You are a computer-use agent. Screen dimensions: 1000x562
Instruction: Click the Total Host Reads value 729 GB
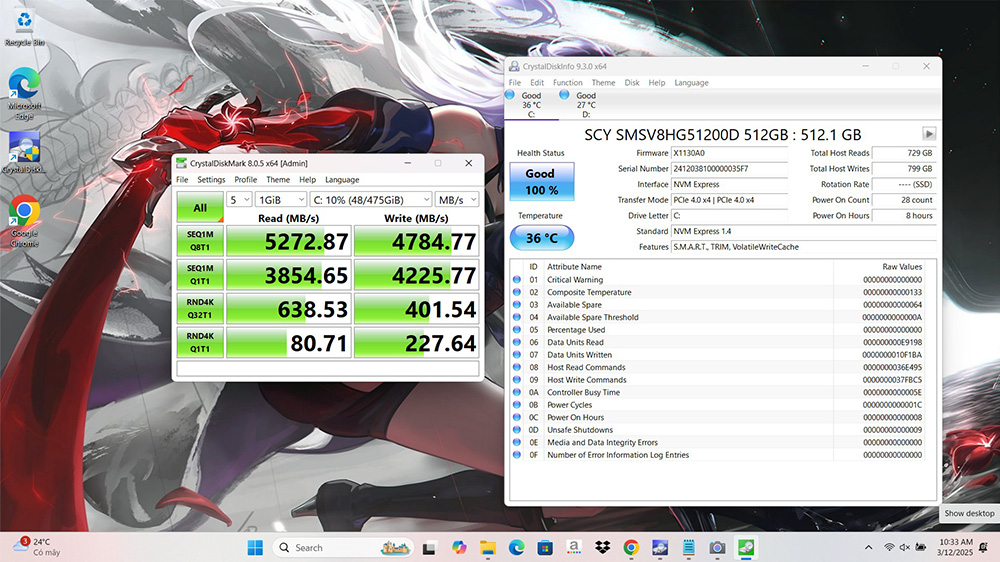point(904,153)
